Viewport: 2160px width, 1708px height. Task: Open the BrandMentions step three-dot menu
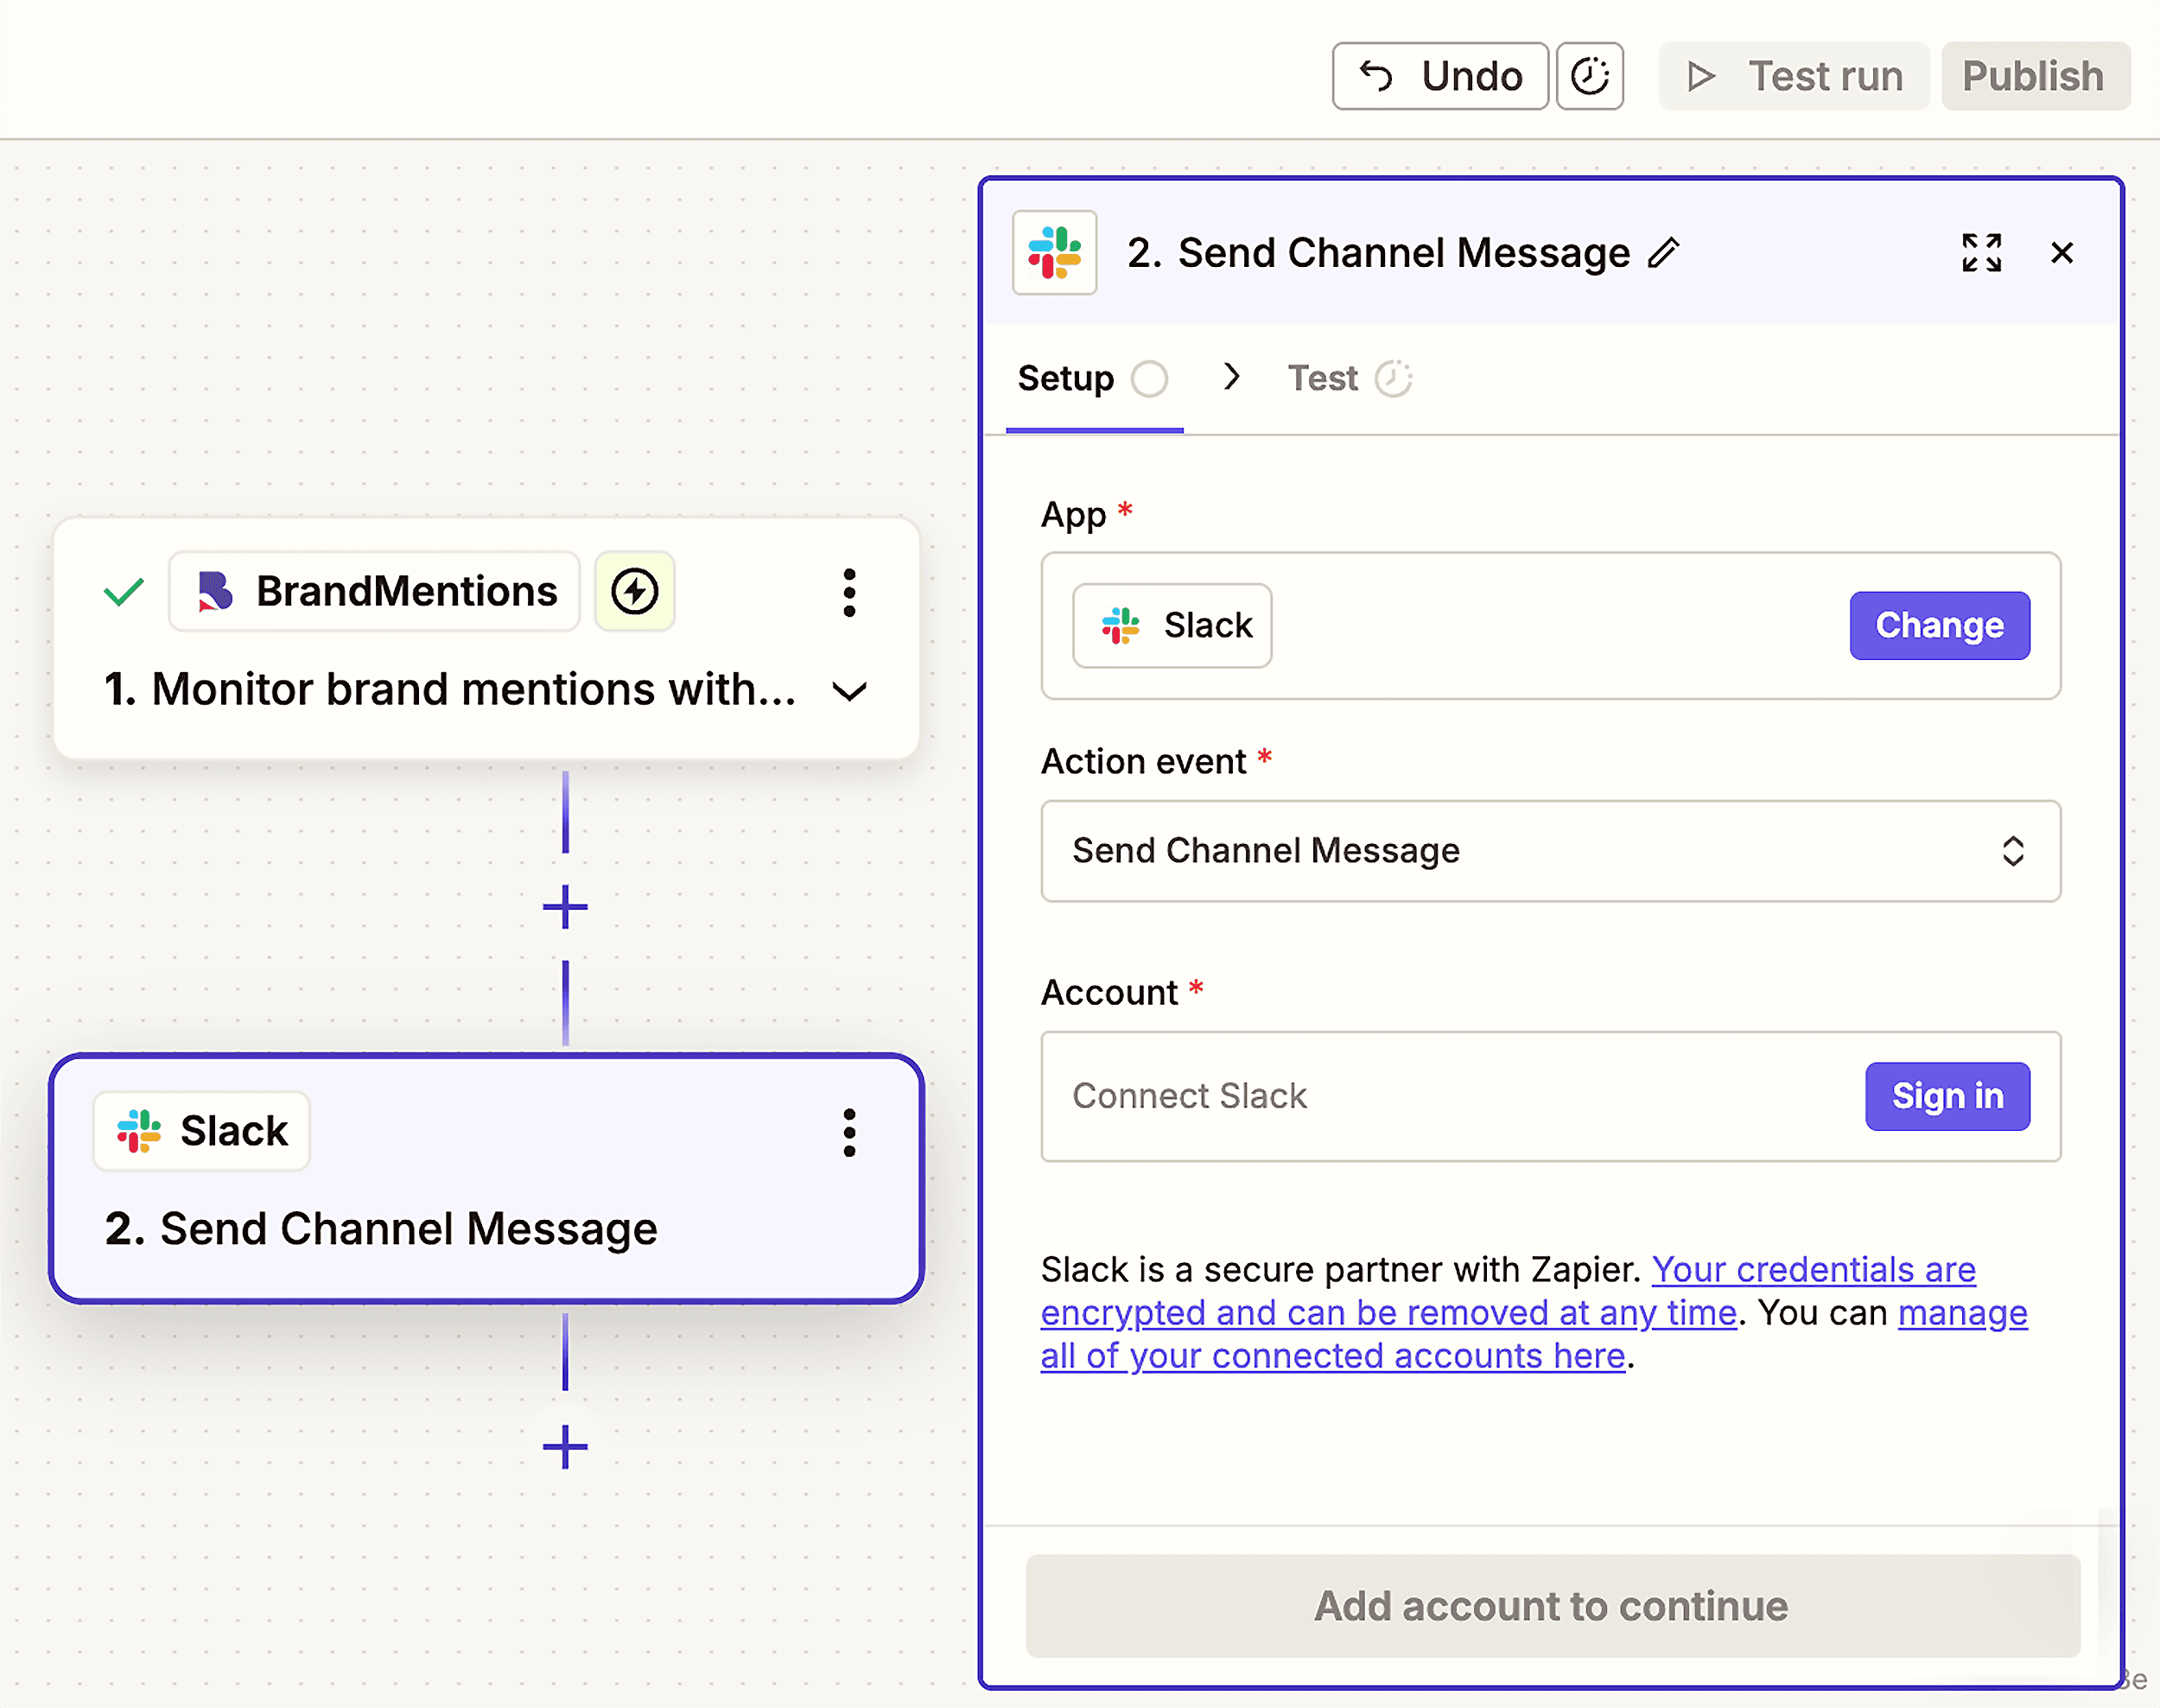pos(849,593)
